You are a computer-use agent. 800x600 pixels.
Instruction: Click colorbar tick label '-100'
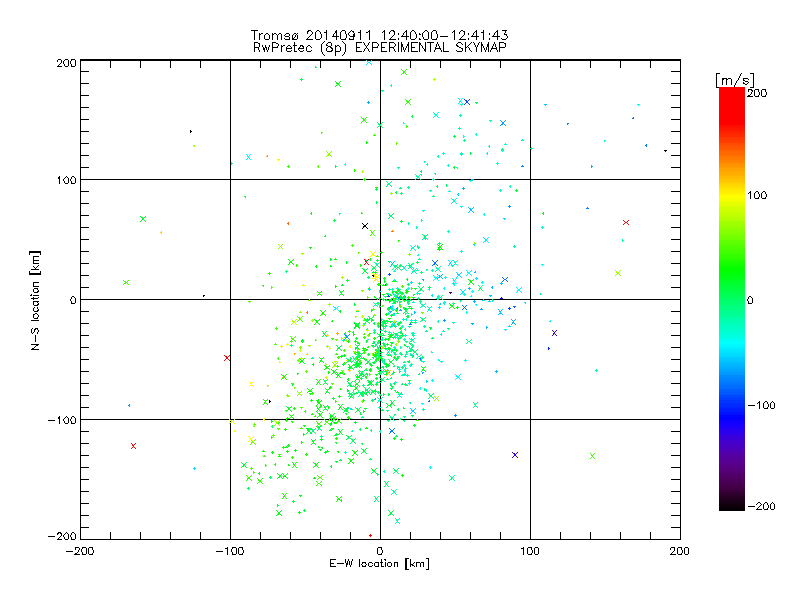click(761, 405)
